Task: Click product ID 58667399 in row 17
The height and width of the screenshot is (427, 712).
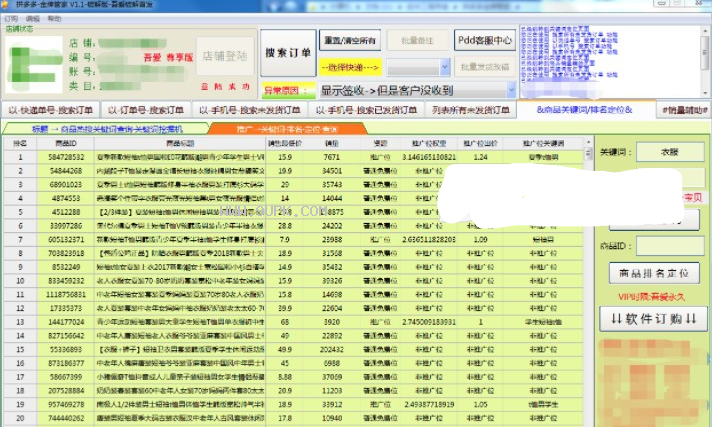Action: tap(66, 377)
